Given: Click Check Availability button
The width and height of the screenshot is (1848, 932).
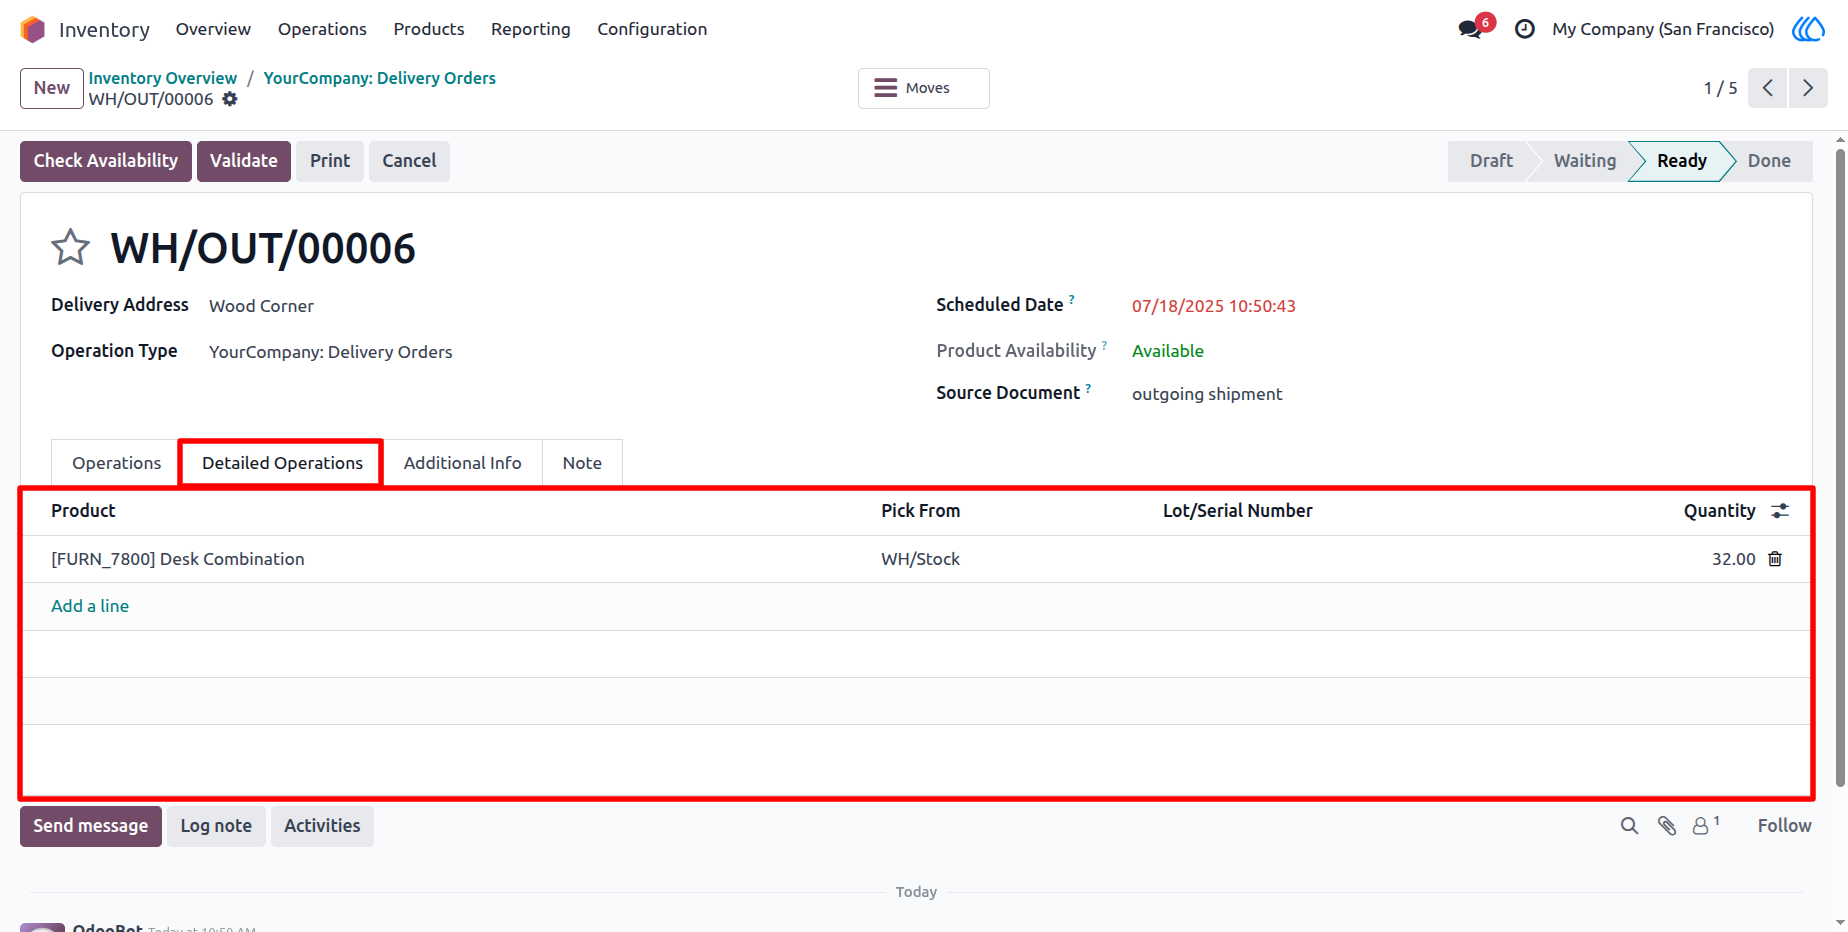Looking at the screenshot, I should [x=106, y=161].
